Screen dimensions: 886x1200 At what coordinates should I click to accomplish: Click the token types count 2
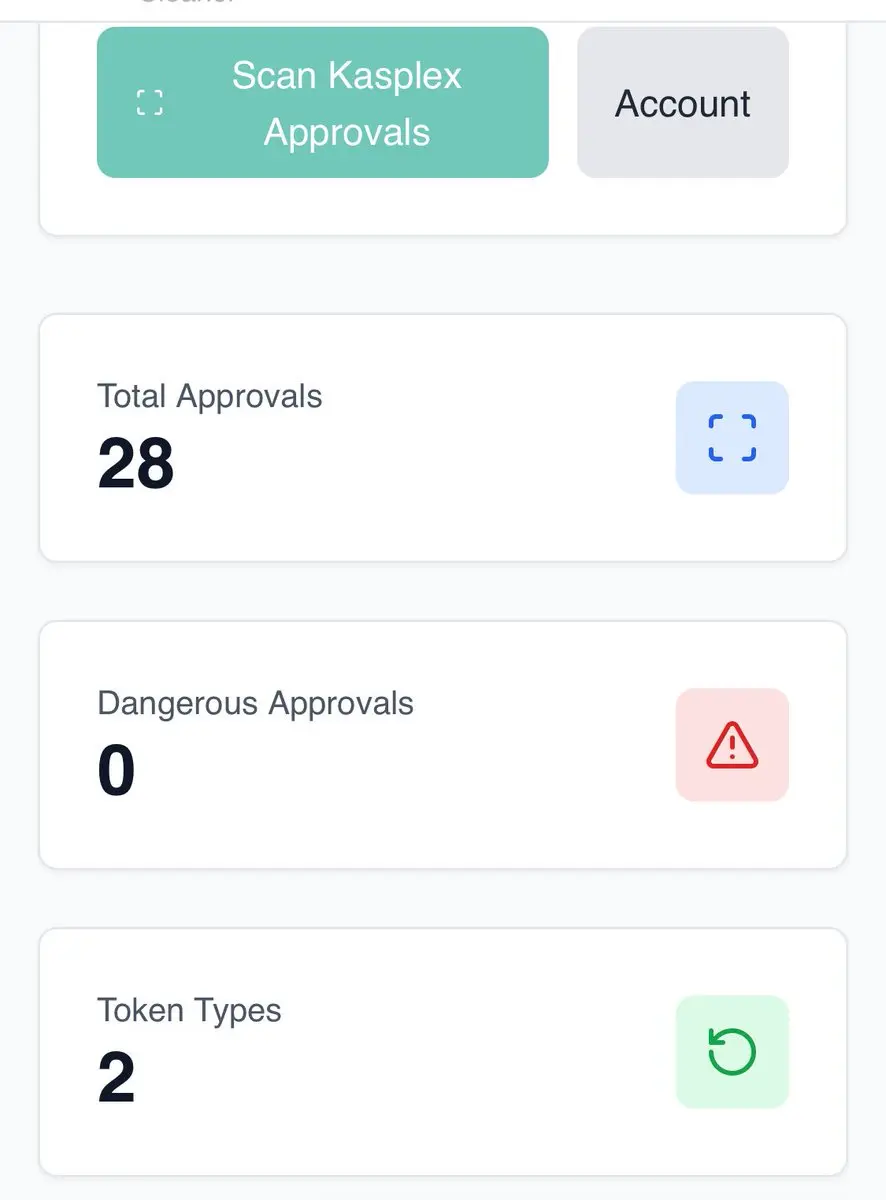[x=116, y=1078]
